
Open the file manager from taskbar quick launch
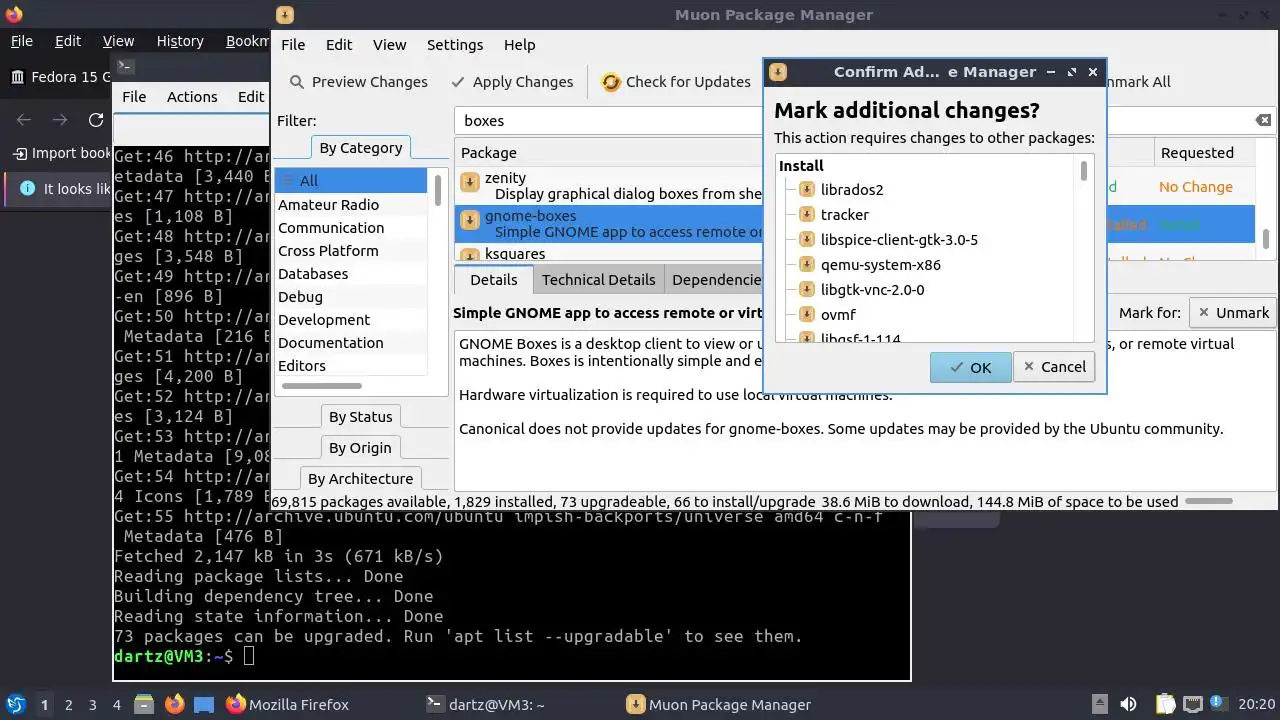tap(143, 704)
